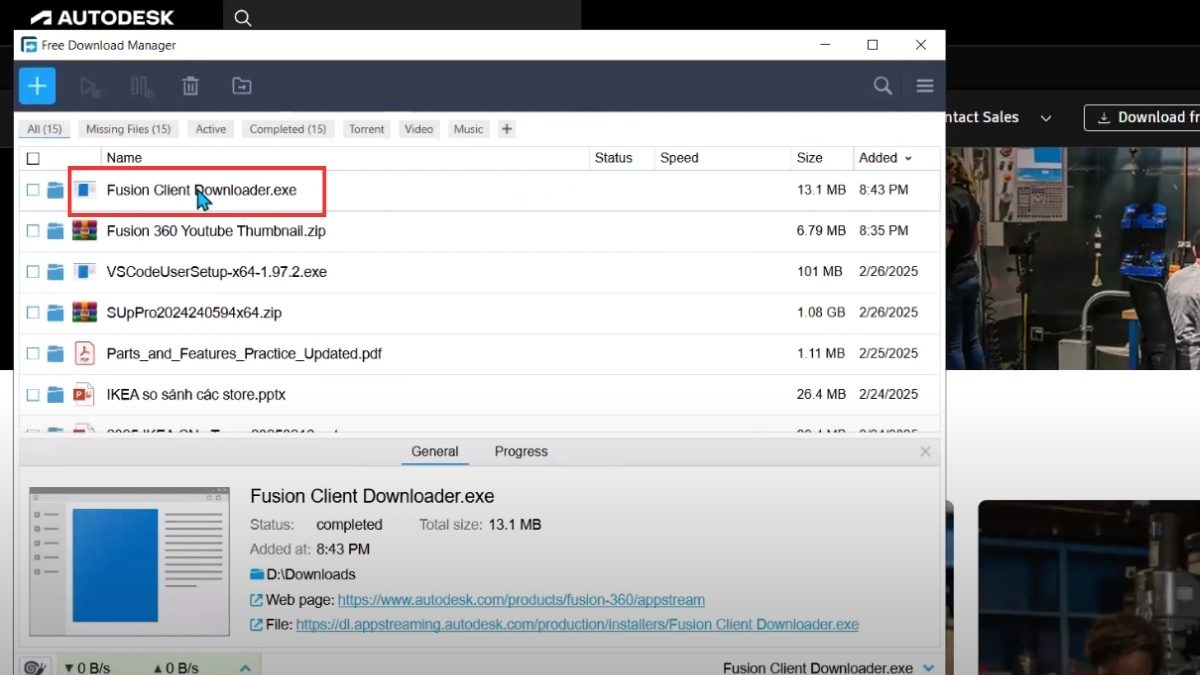Collapse details via chevron beside bottom filename
Viewport: 1200px width, 675px height.
[x=929, y=668]
